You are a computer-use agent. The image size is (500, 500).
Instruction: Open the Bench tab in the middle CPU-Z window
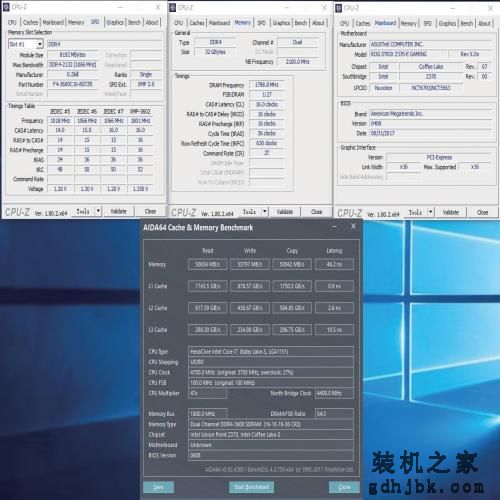click(x=301, y=23)
